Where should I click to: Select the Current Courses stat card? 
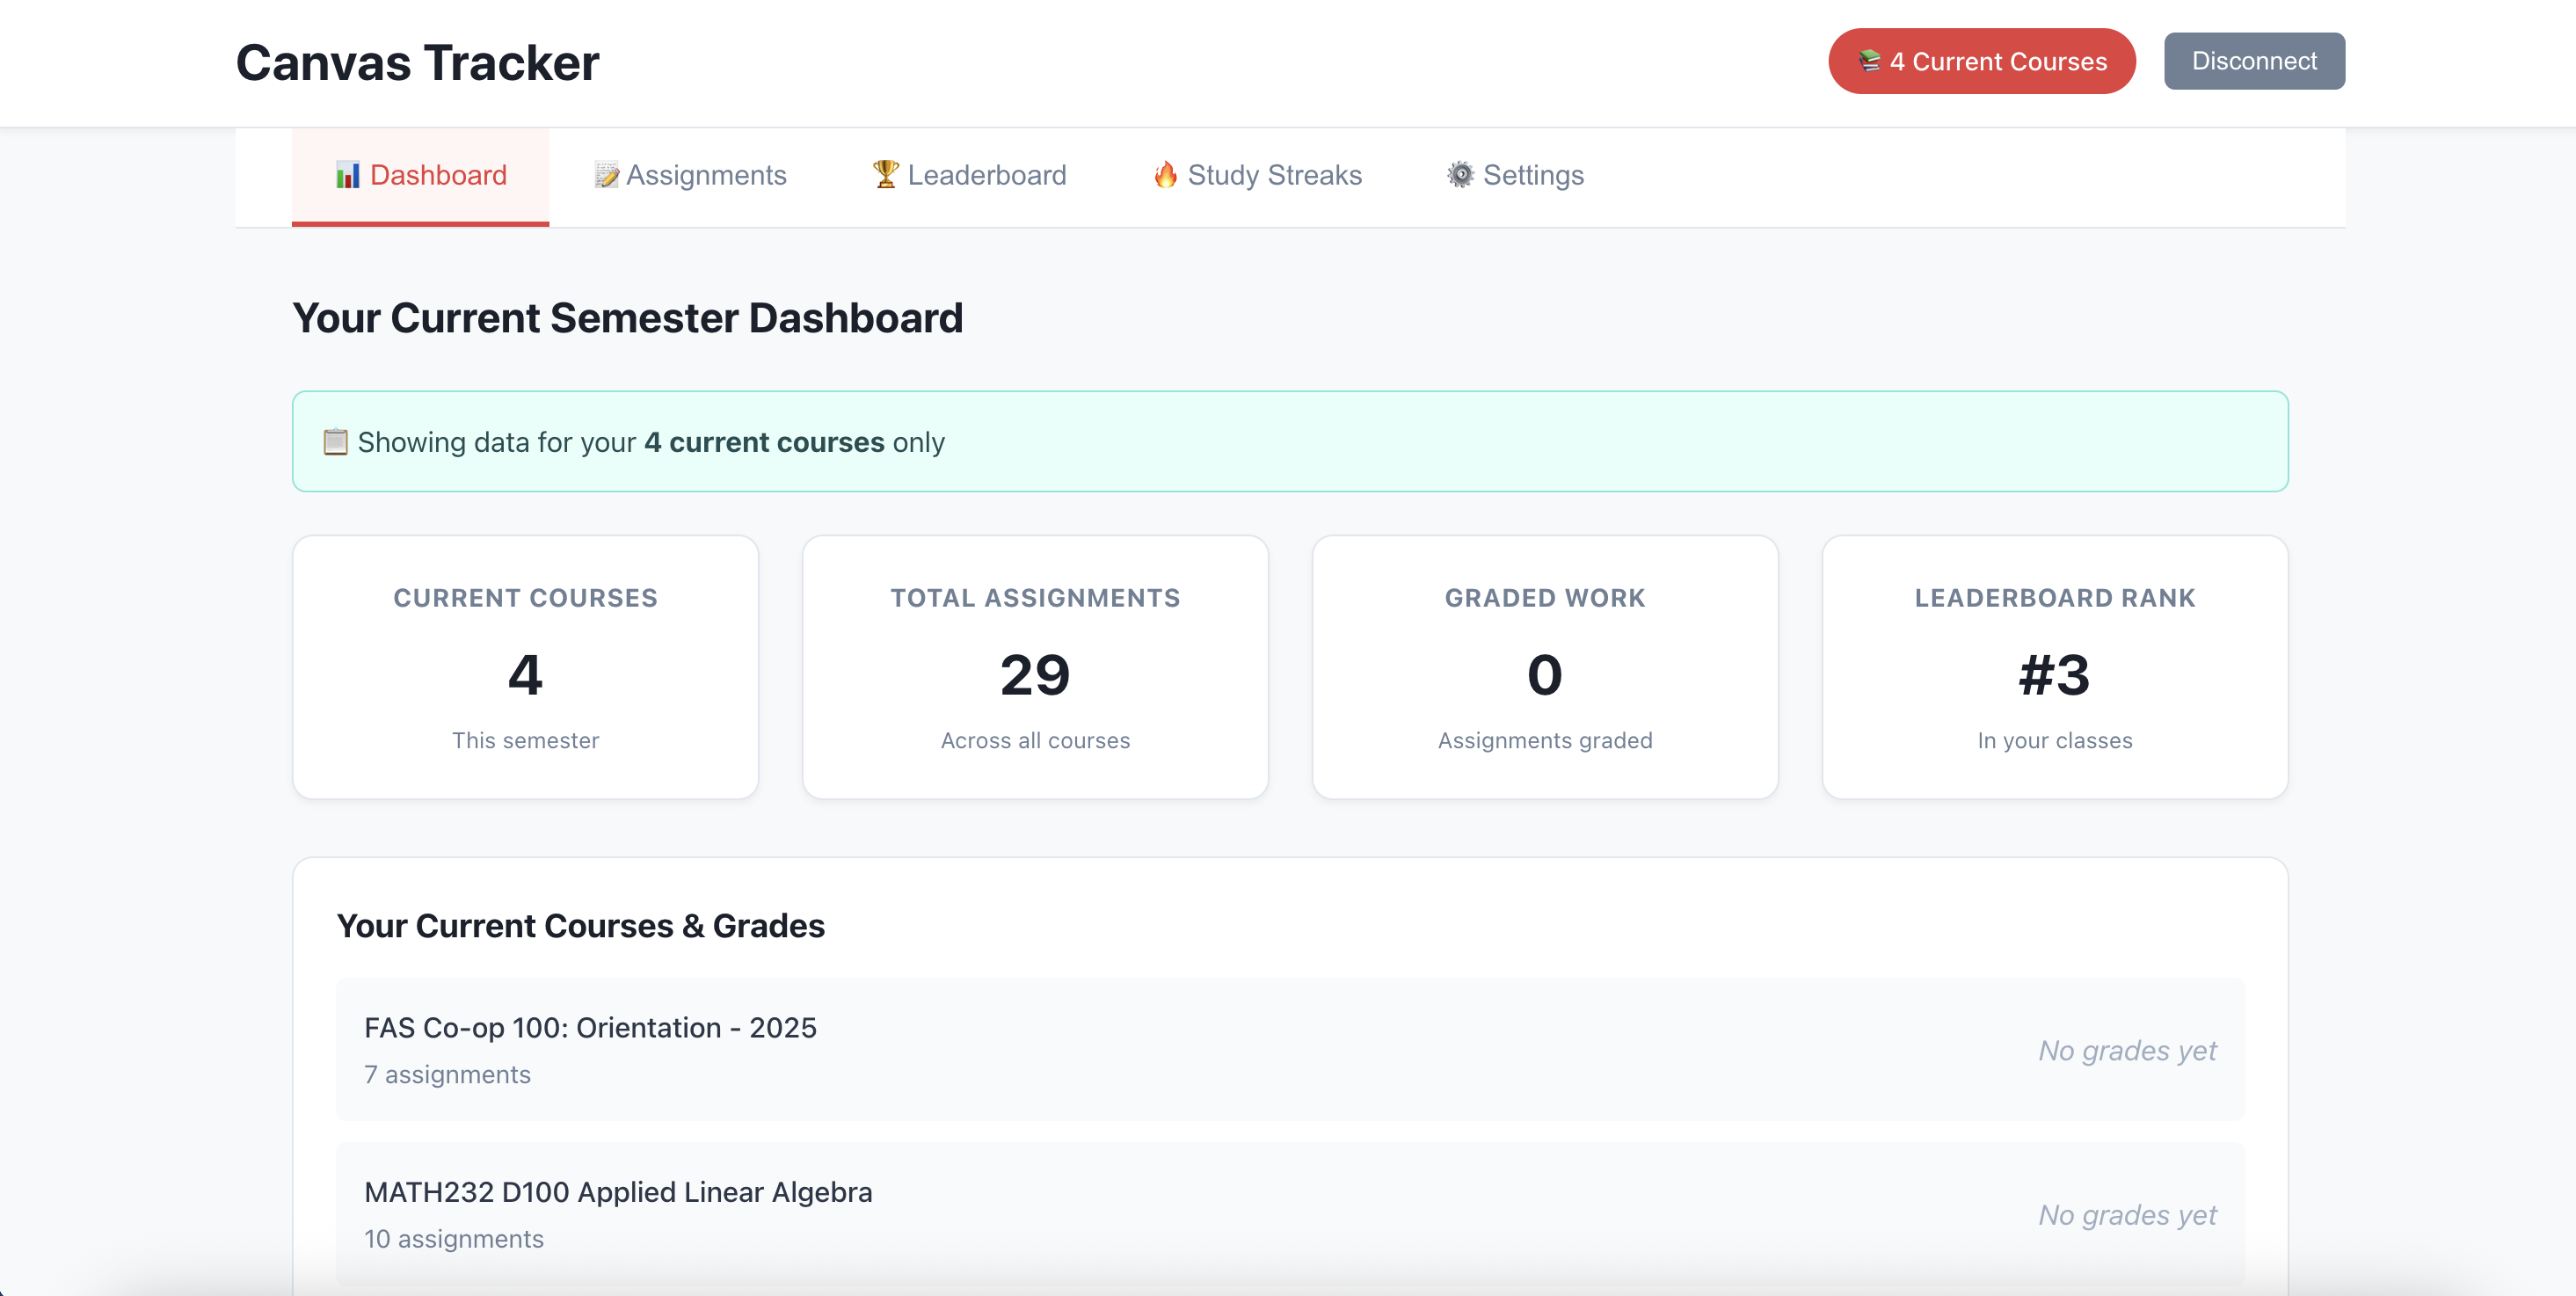point(525,667)
